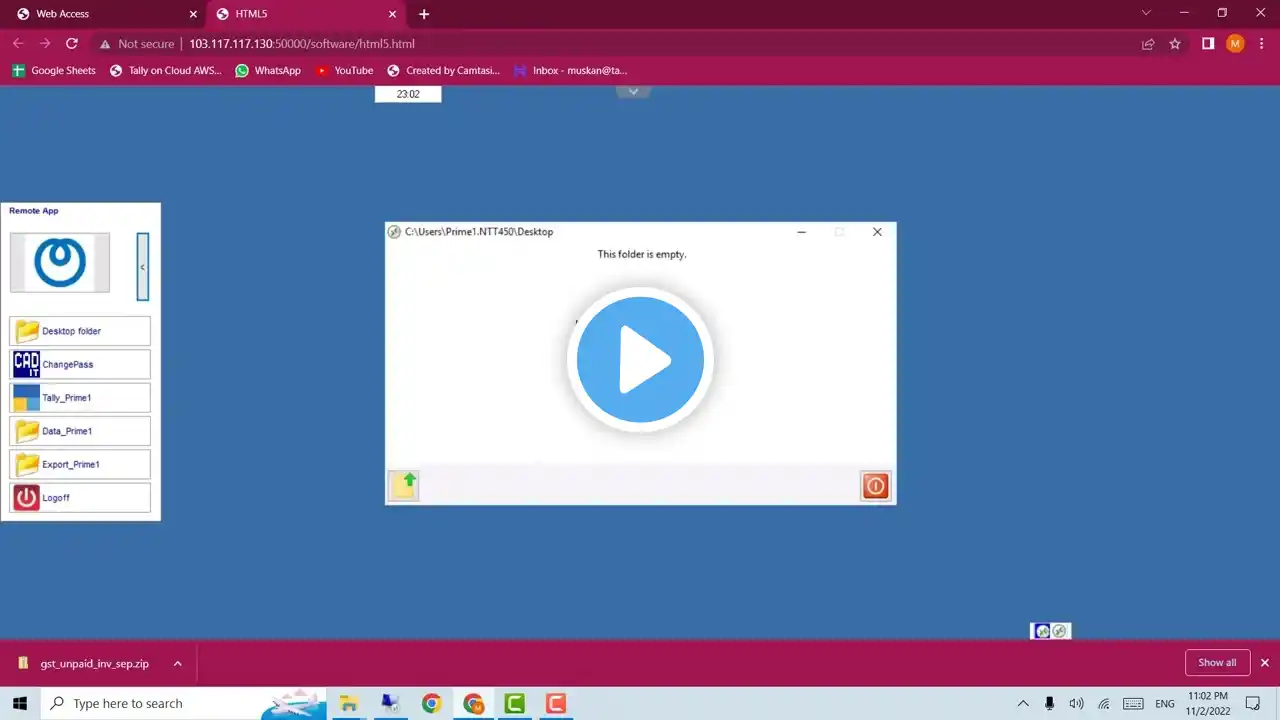Click the browser address bar URL
1280x720 pixels.
coord(302,44)
